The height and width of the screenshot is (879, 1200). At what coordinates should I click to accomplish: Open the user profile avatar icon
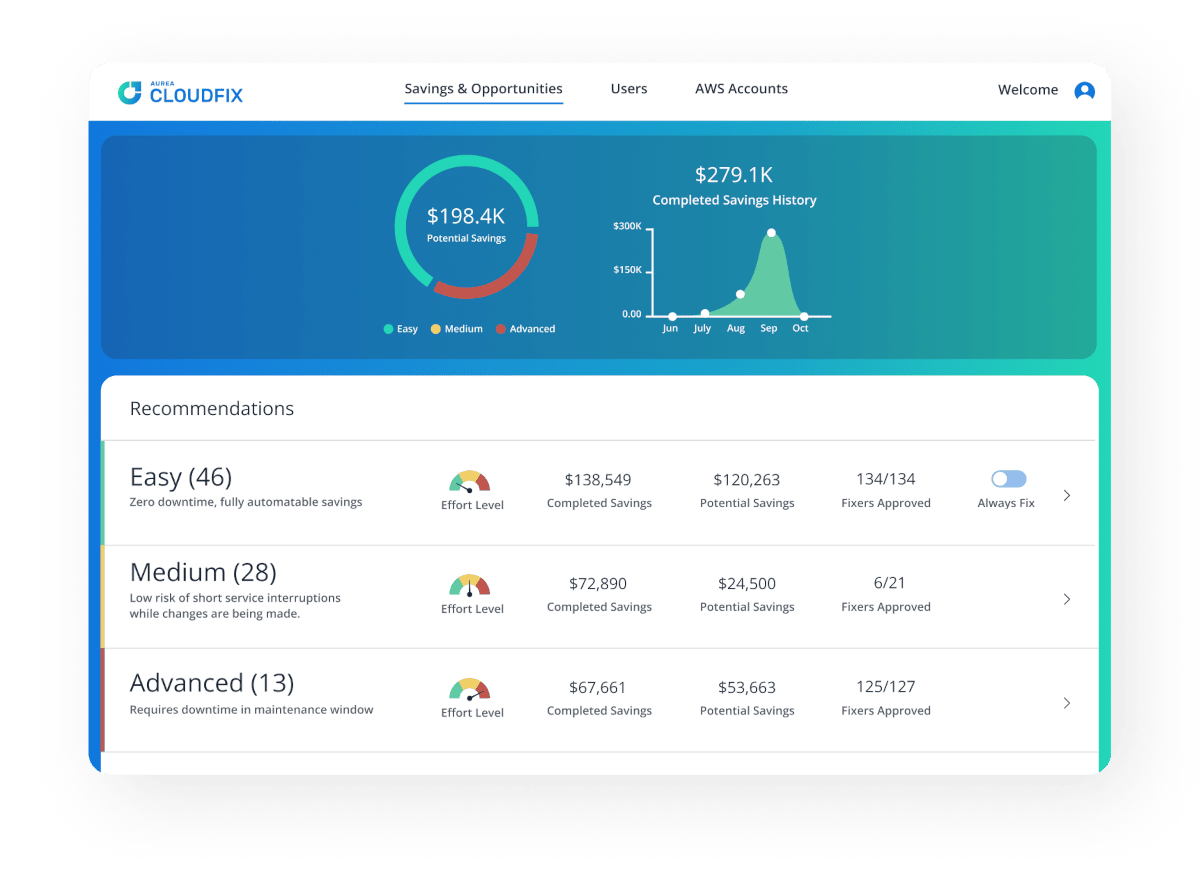1085,90
